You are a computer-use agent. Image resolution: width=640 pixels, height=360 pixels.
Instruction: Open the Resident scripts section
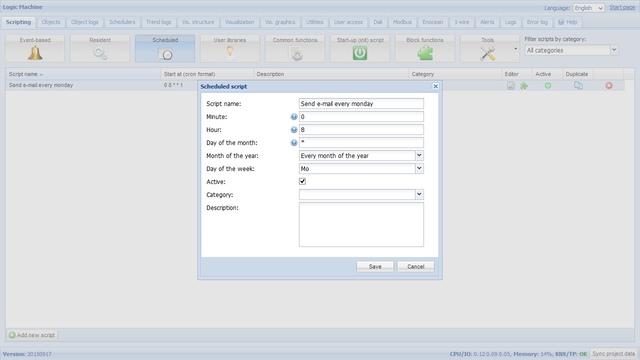click(x=100, y=49)
